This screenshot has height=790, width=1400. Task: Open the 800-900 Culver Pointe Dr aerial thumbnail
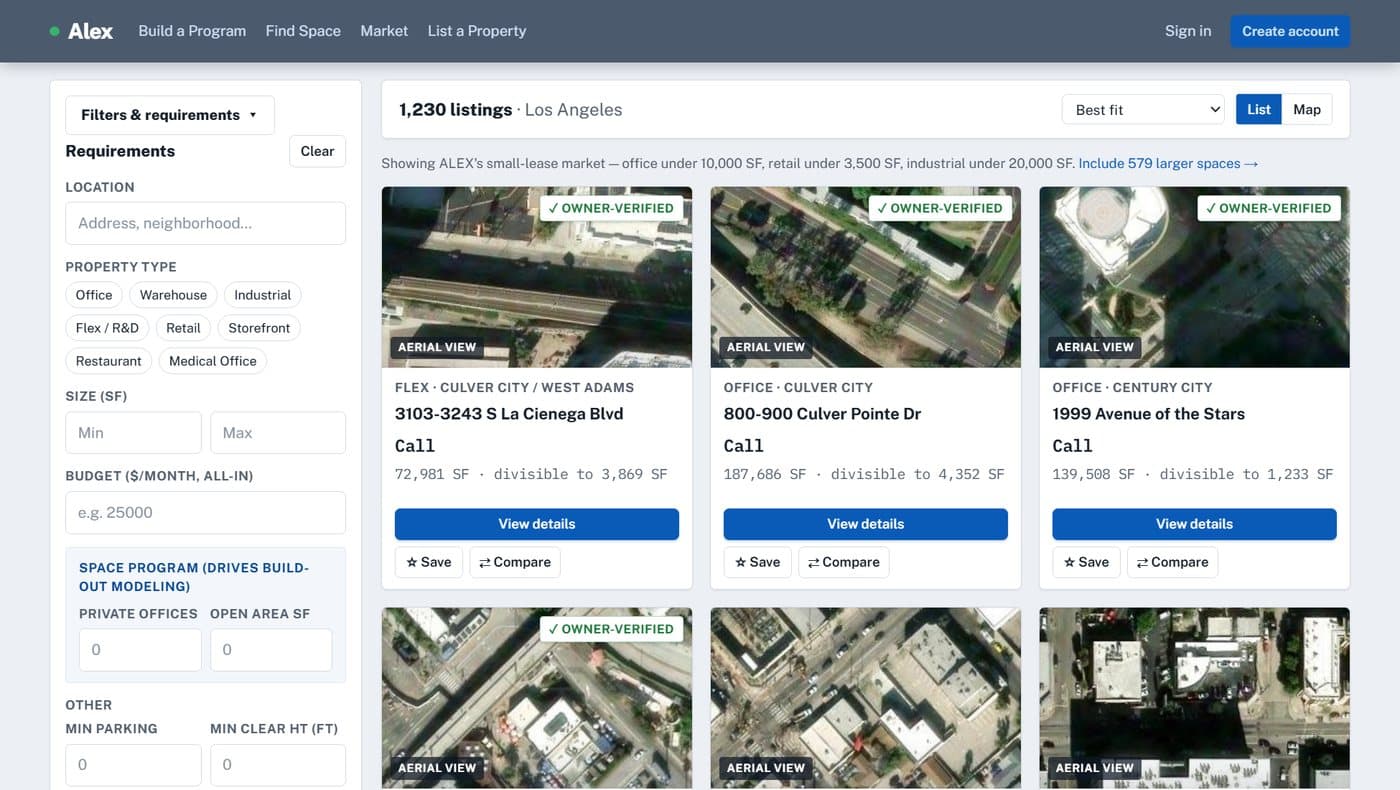(866, 277)
